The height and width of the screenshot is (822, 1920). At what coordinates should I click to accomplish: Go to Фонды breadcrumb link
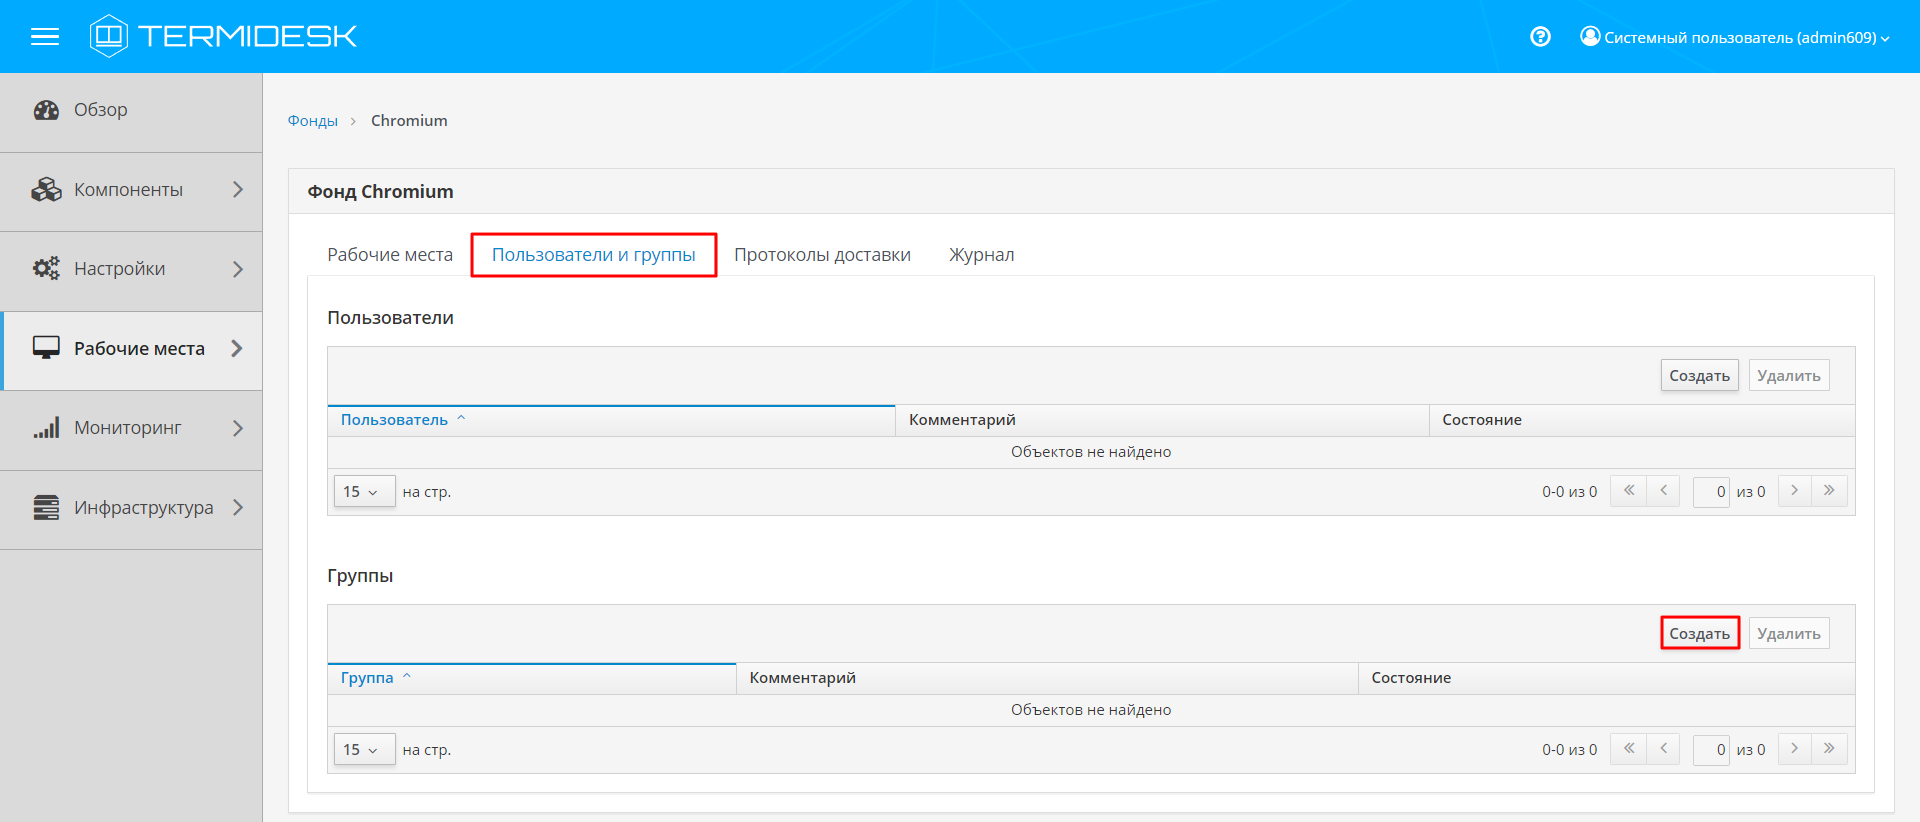[313, 121]
